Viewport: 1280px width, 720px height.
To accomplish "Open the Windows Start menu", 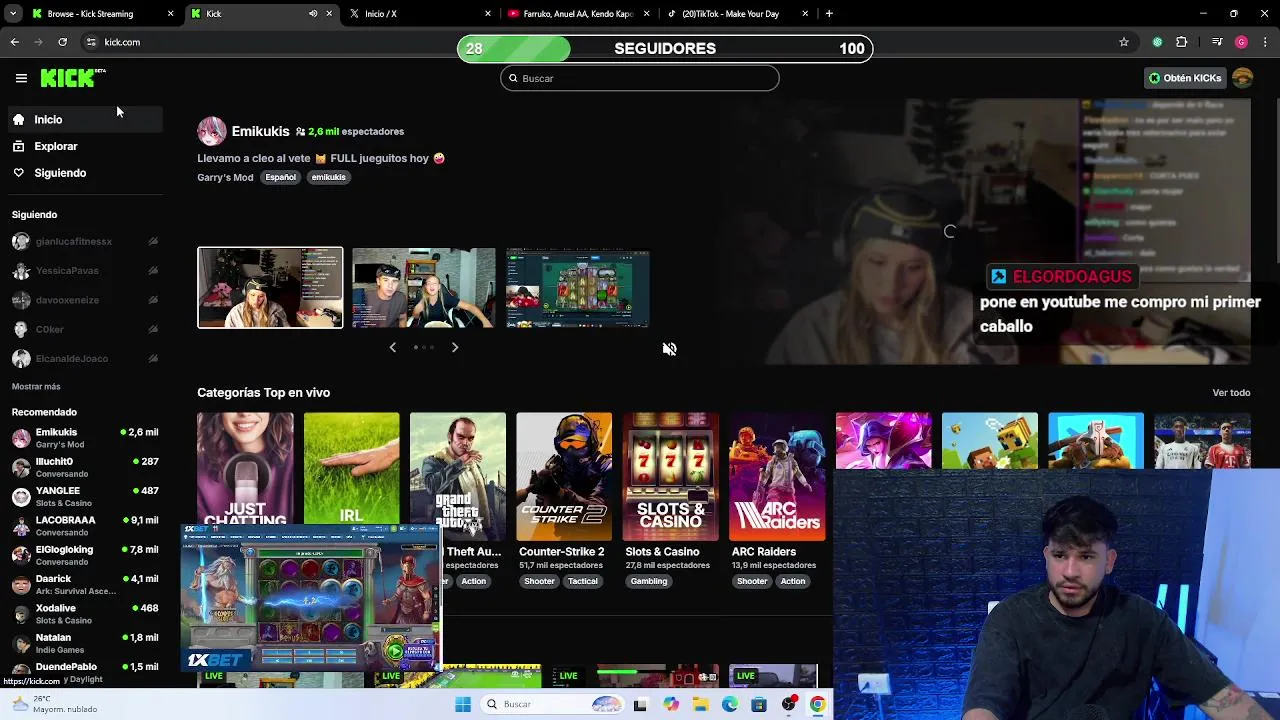I will pos(463,704).
